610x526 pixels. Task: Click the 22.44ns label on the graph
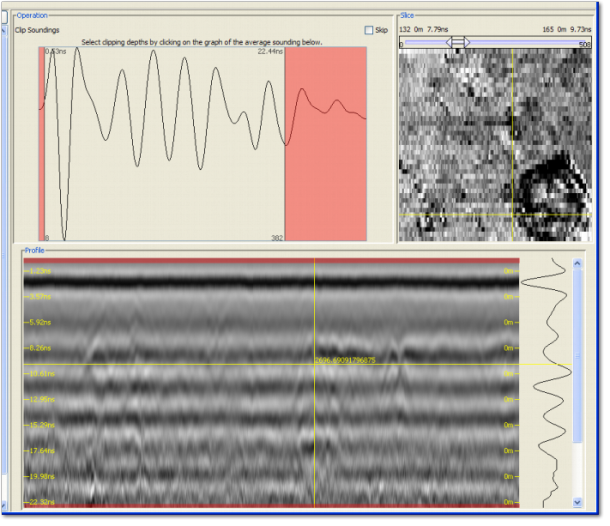pos(270,51)
